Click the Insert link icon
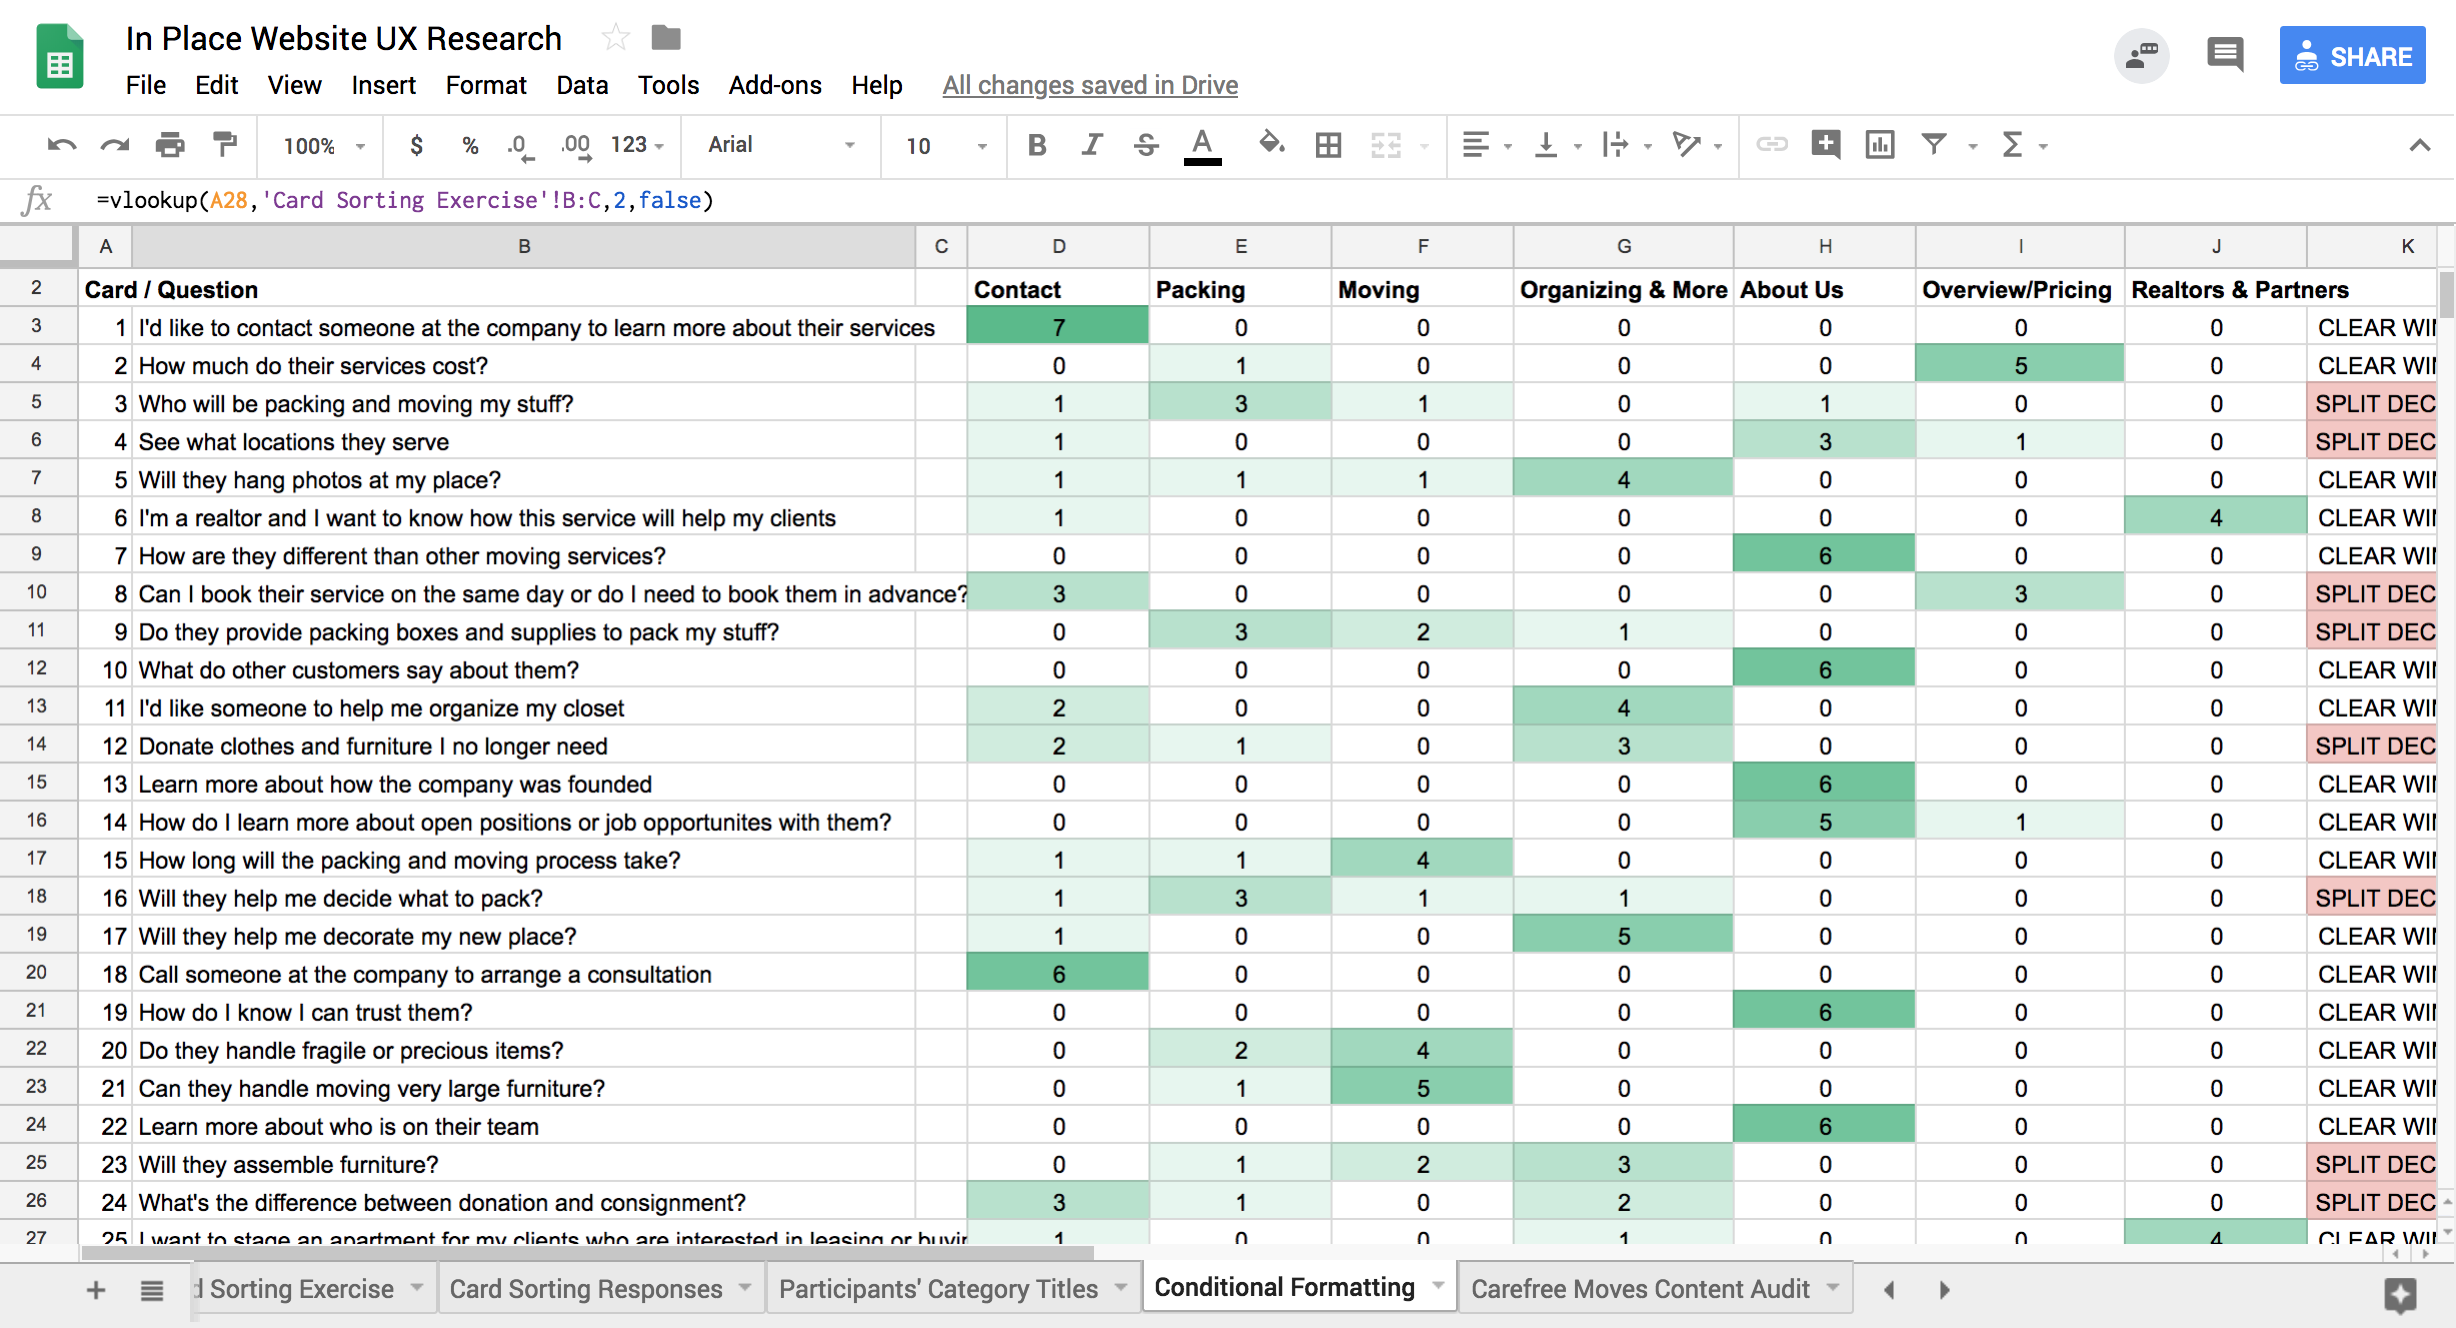Screen dimensions: 2456x1328 1772,145
